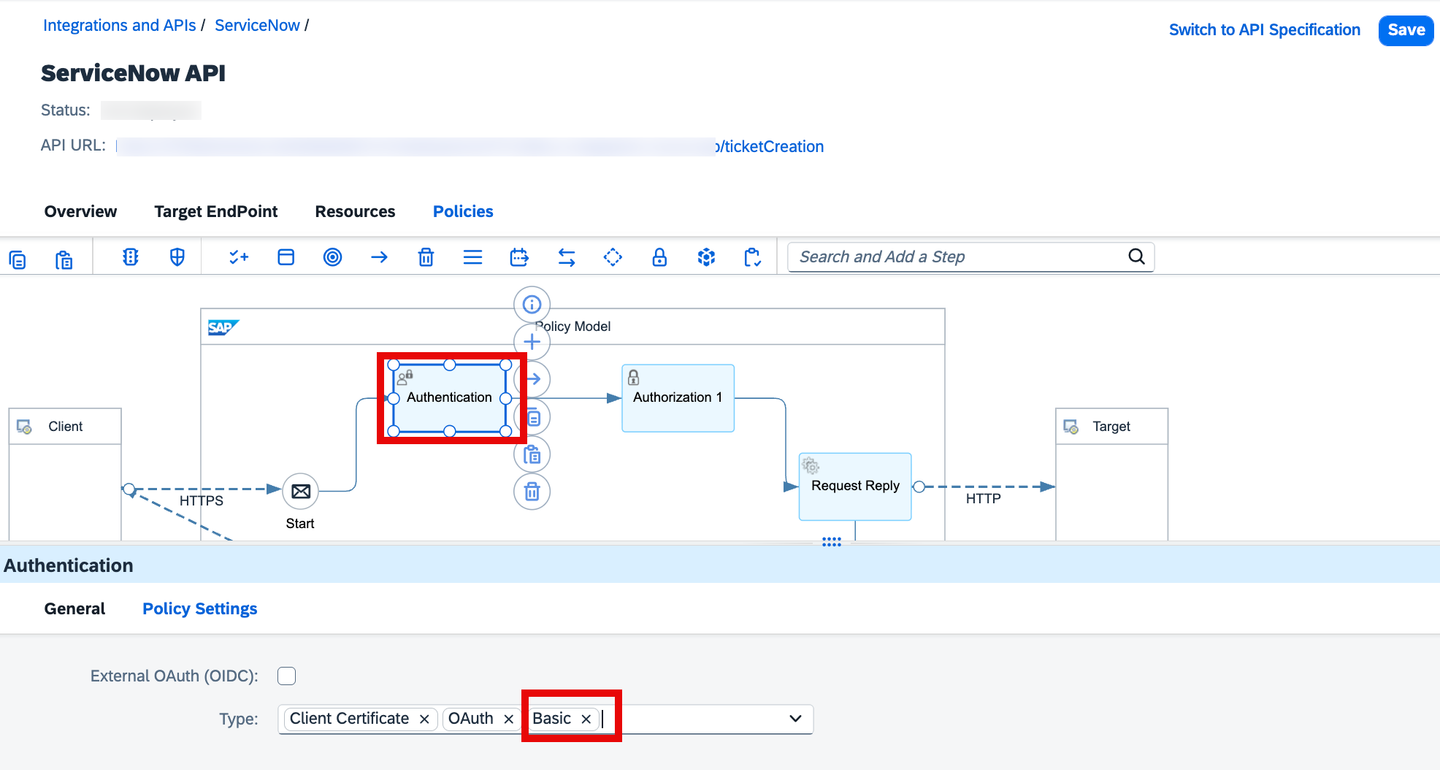This screenshot has height=770, width=1440.
Task: Remove the Basic token from Type
Action: [x=586, y=719]
